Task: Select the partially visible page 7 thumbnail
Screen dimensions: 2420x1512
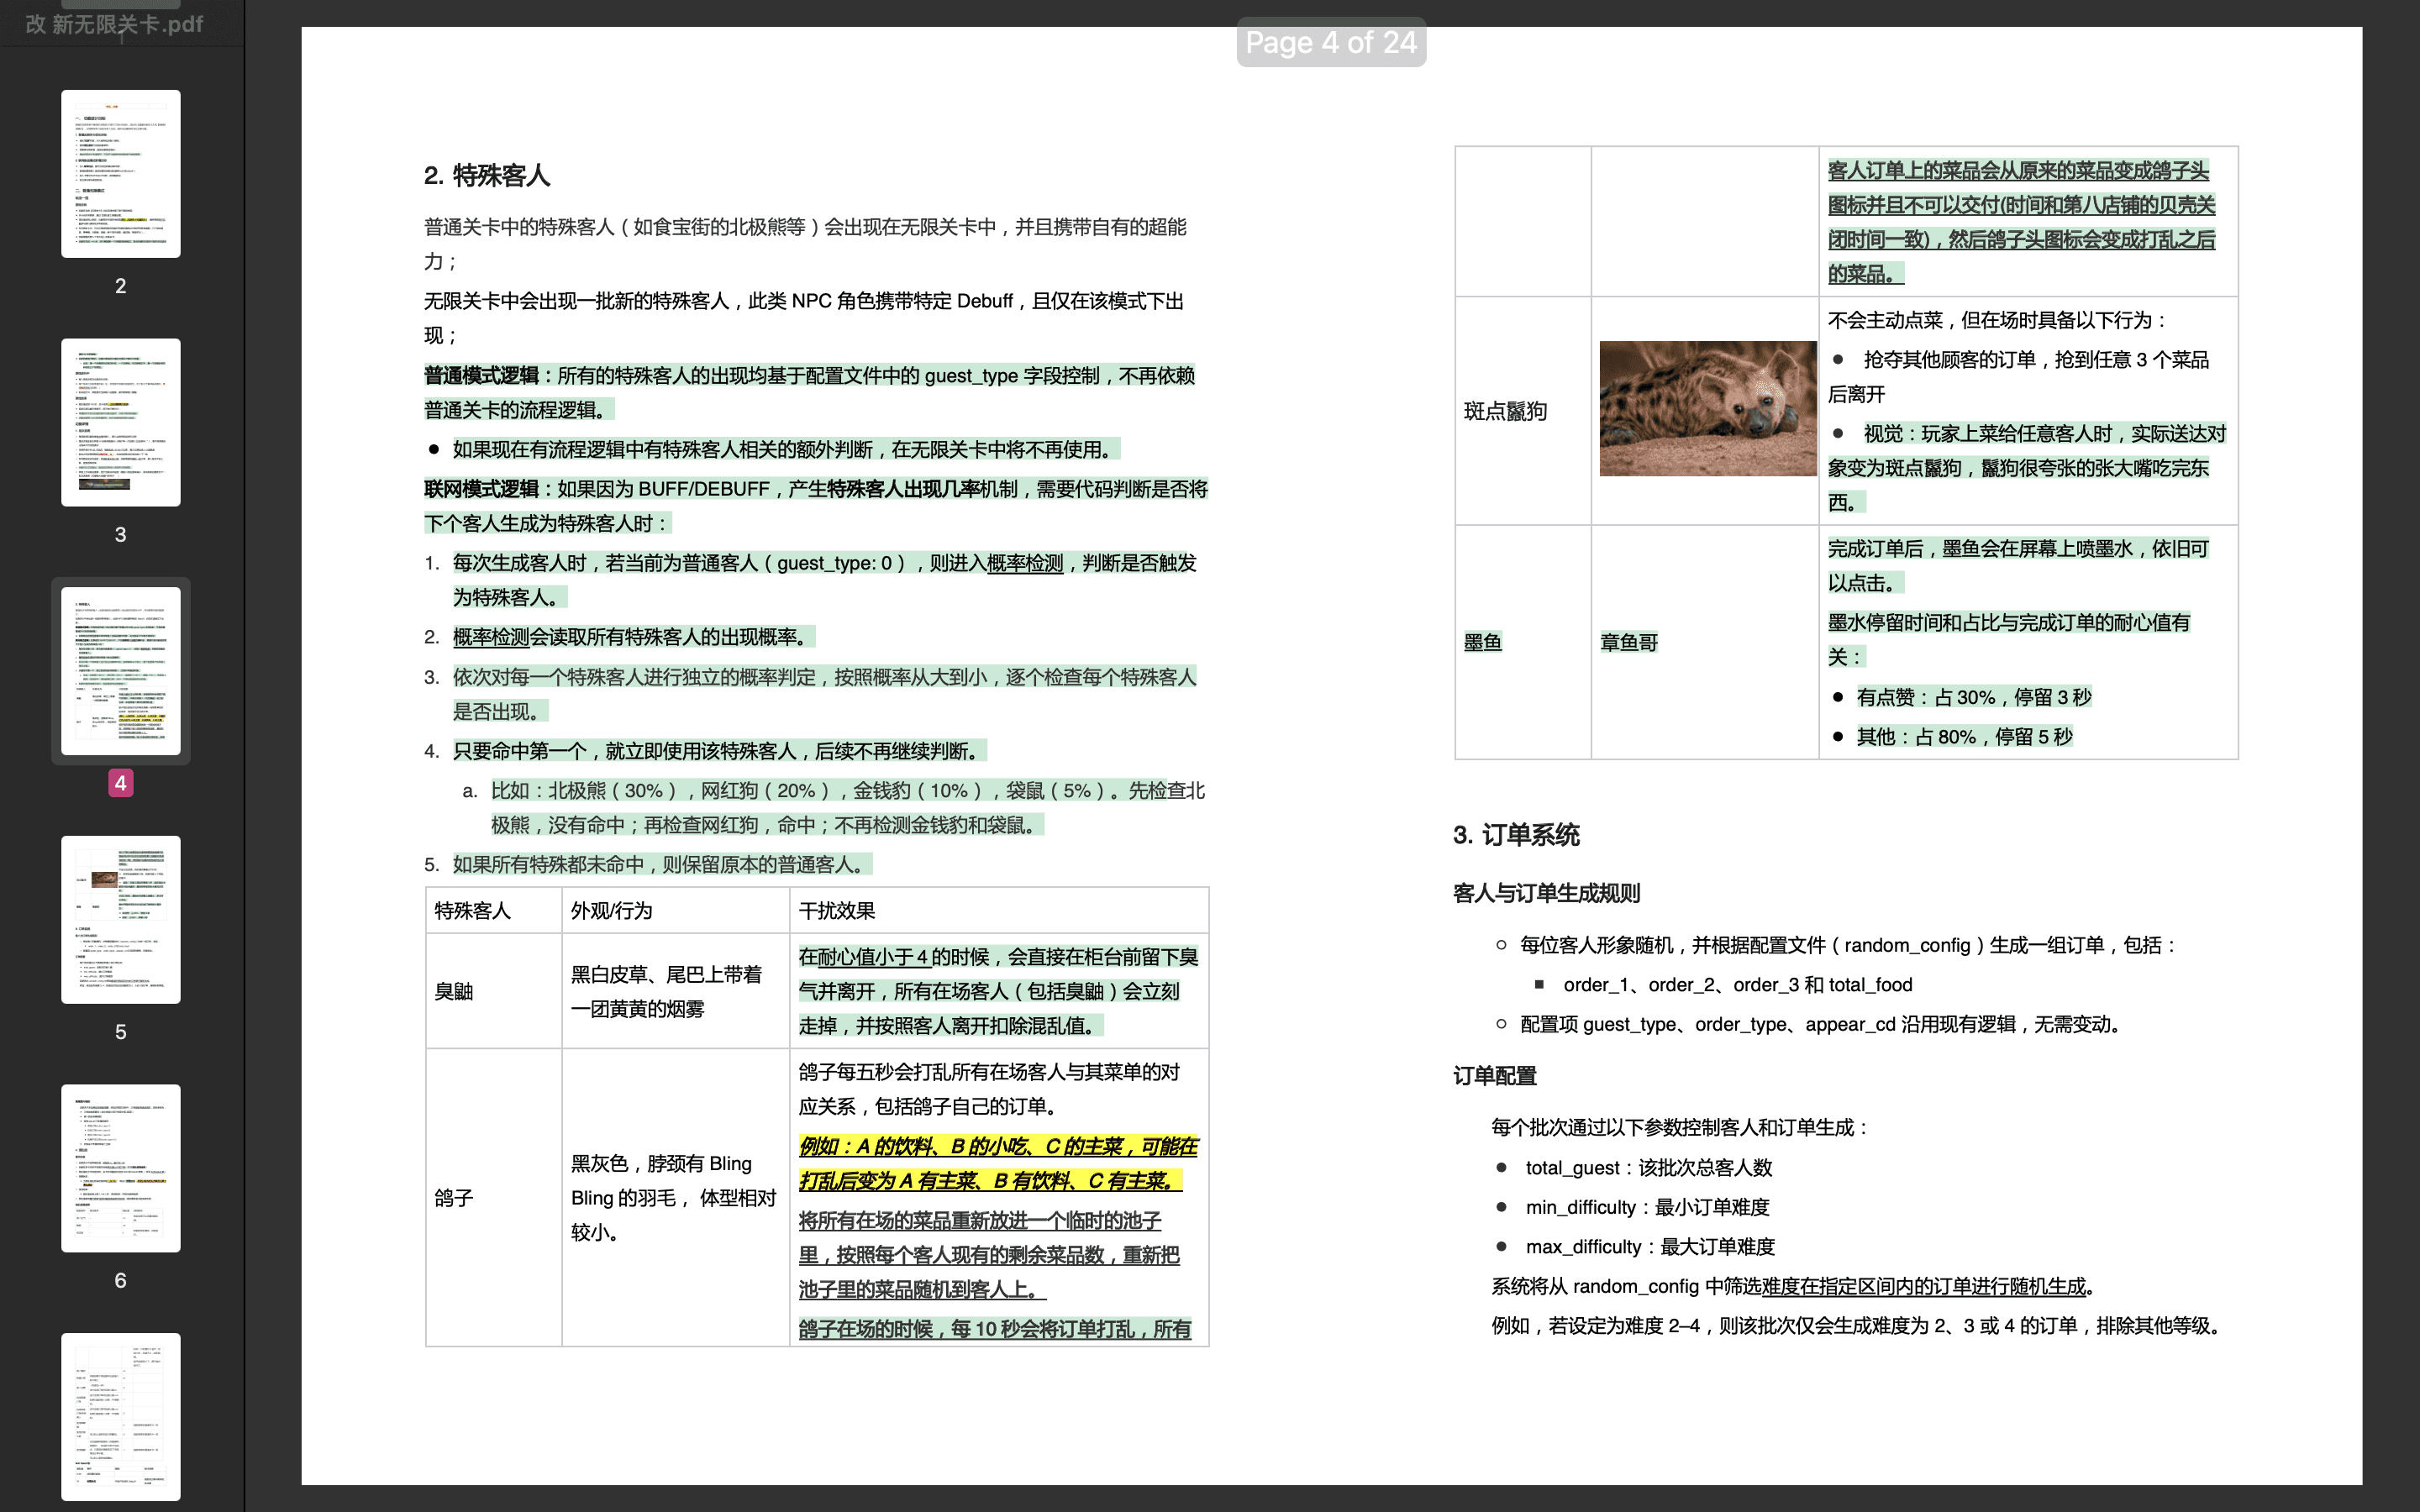Action: (x=121, y=1416)
